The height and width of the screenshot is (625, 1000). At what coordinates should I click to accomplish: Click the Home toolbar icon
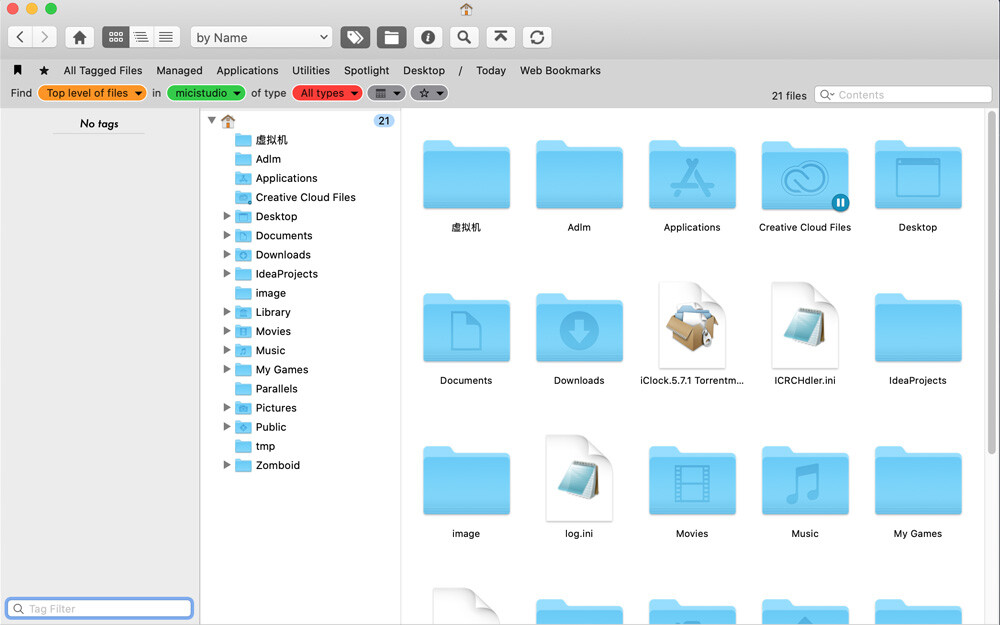[x=80, y=37]
